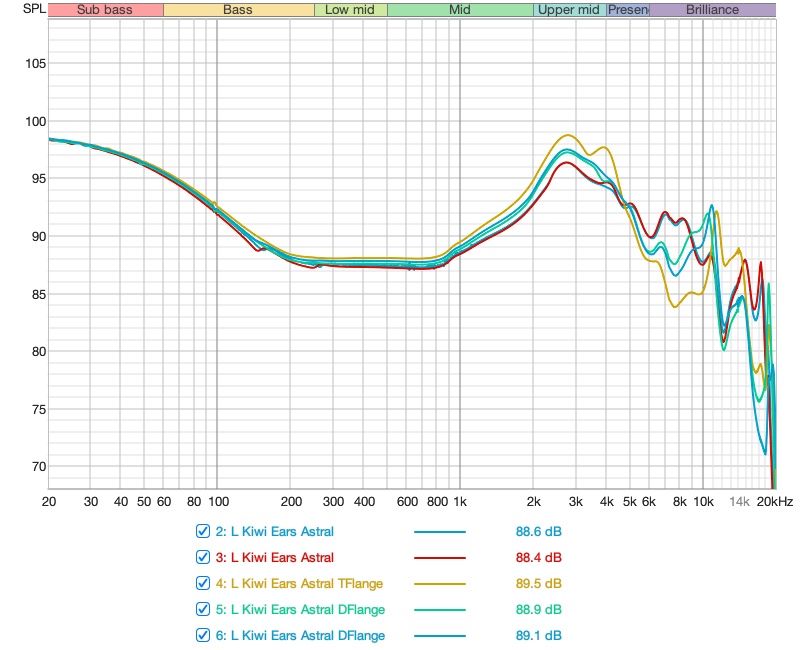Click the 200 frequency axis label
This screenshot has height=650, width=800.
291,502
